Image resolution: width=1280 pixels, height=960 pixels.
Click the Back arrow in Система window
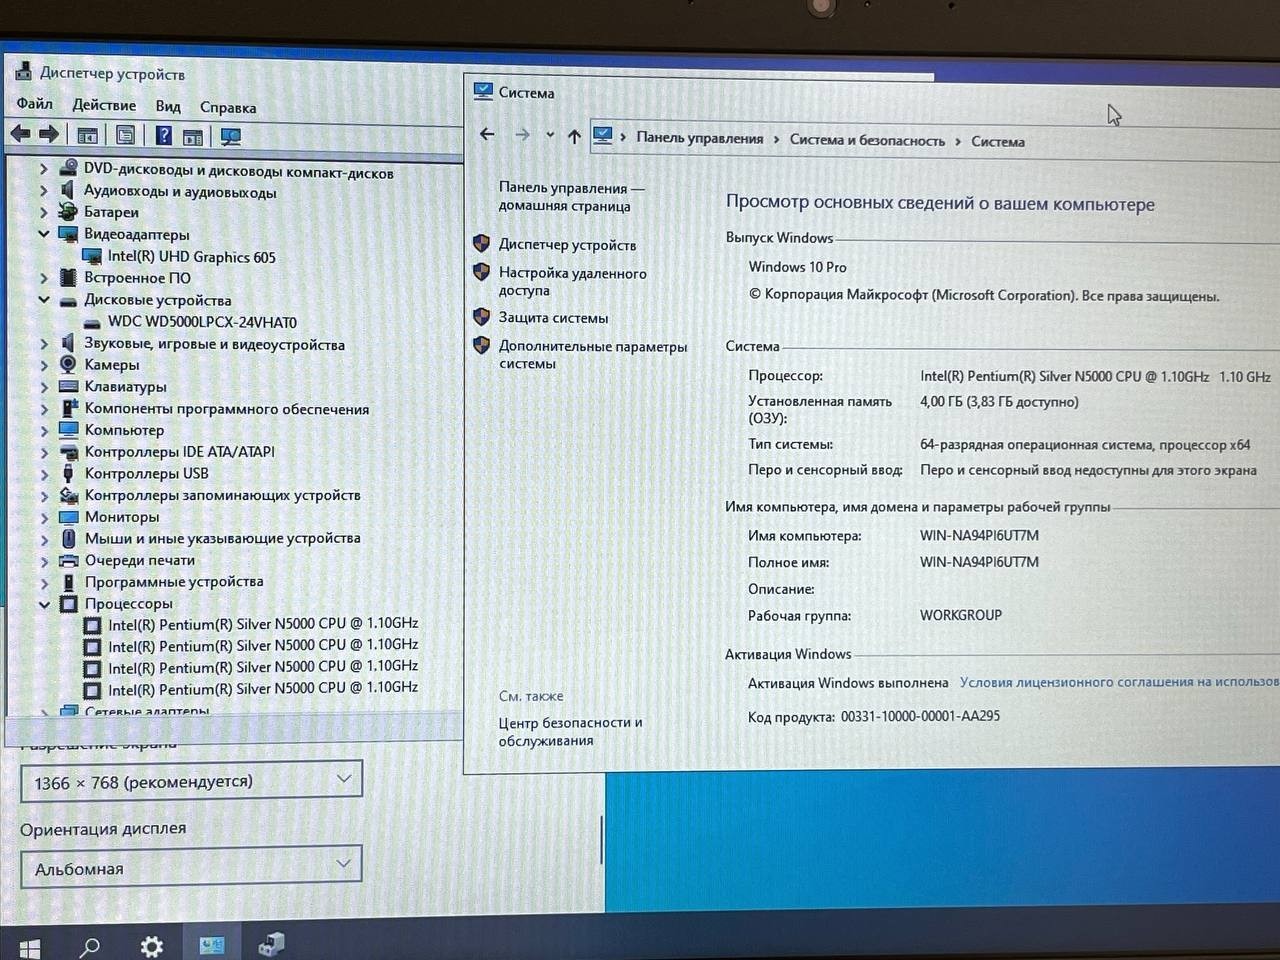click(487, 134)
